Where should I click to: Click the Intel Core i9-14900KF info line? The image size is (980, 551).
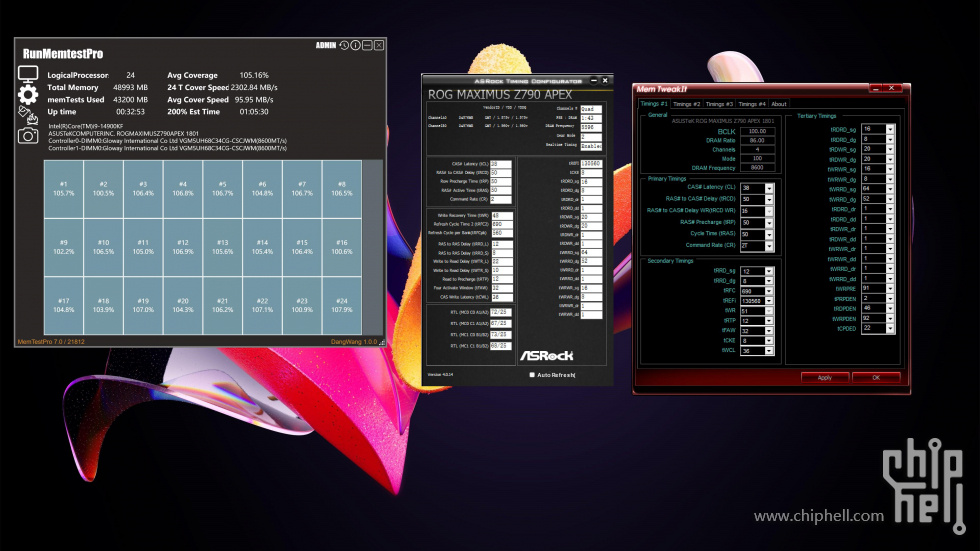(x=86, y=127)
